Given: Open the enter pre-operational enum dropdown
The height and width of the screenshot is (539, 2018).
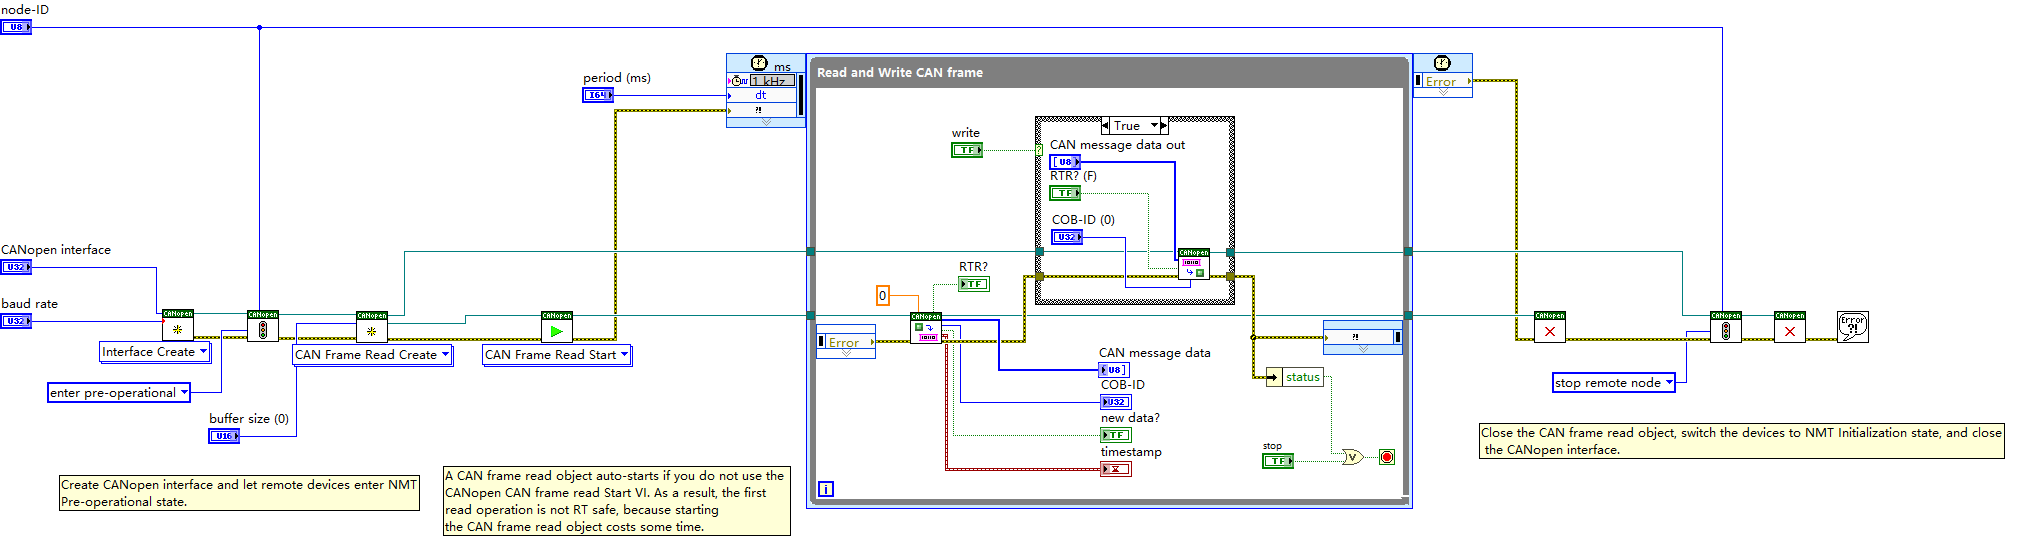Looking at the screenshot, I should tap(184, 393).
